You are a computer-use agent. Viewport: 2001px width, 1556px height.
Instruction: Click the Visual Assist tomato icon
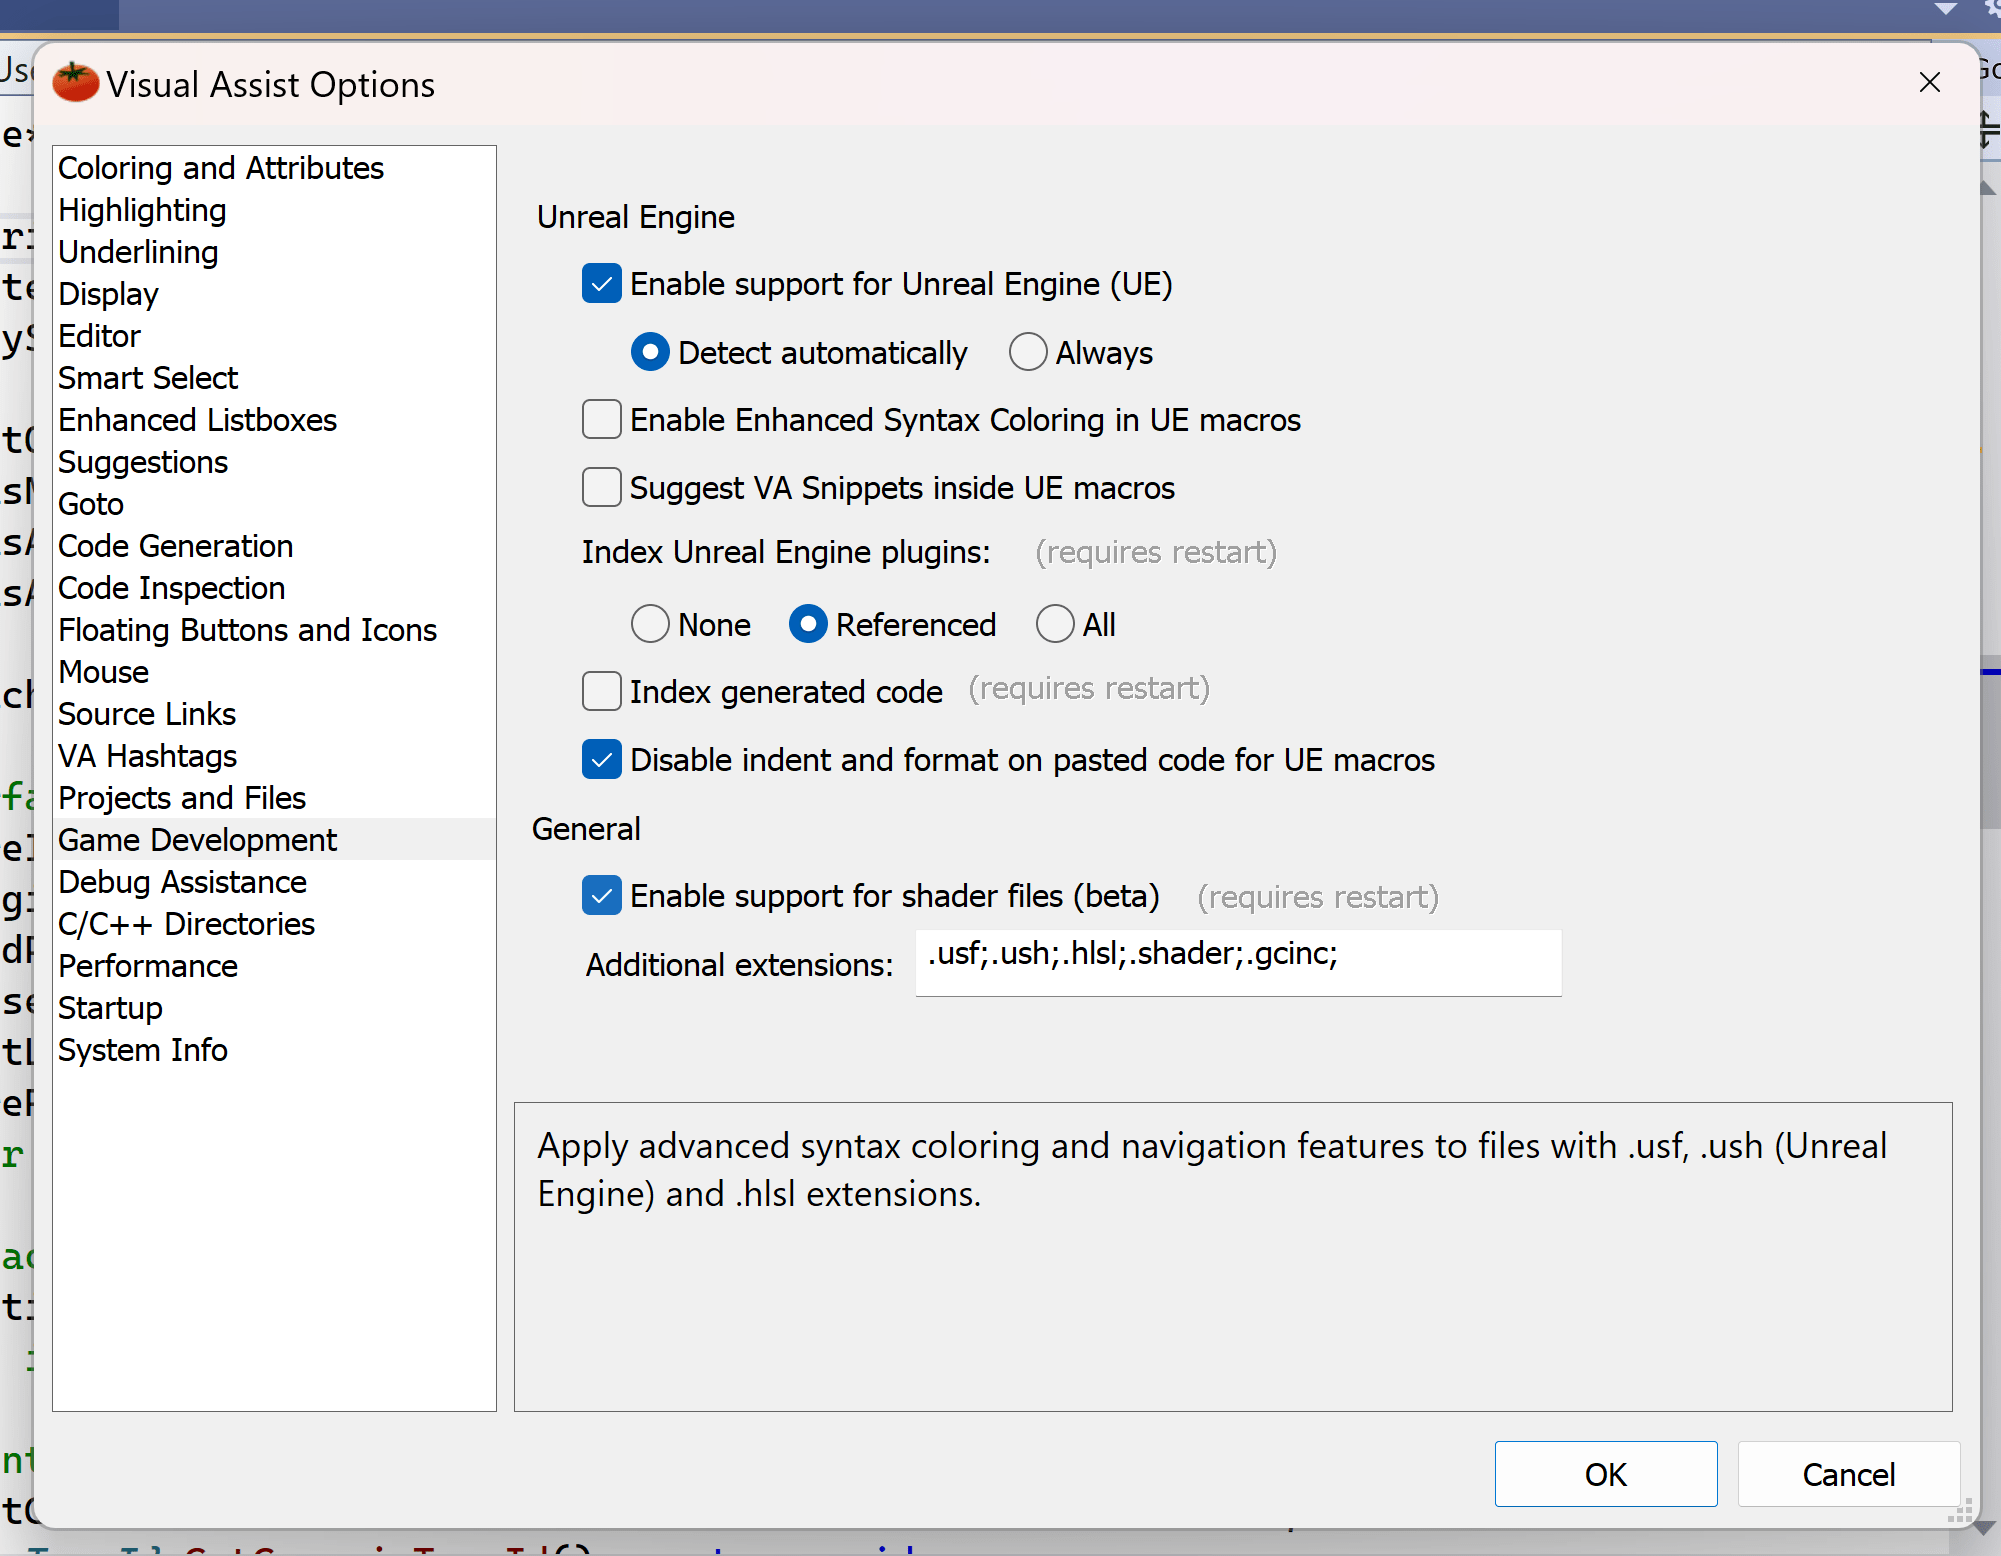75,83
